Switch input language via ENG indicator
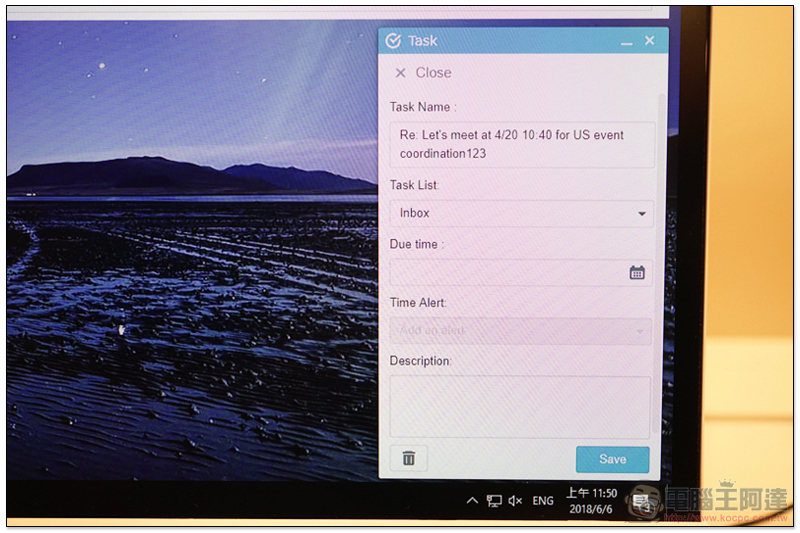Image resolution: width=800 pixels, height=533 pixels. (543, 501)
